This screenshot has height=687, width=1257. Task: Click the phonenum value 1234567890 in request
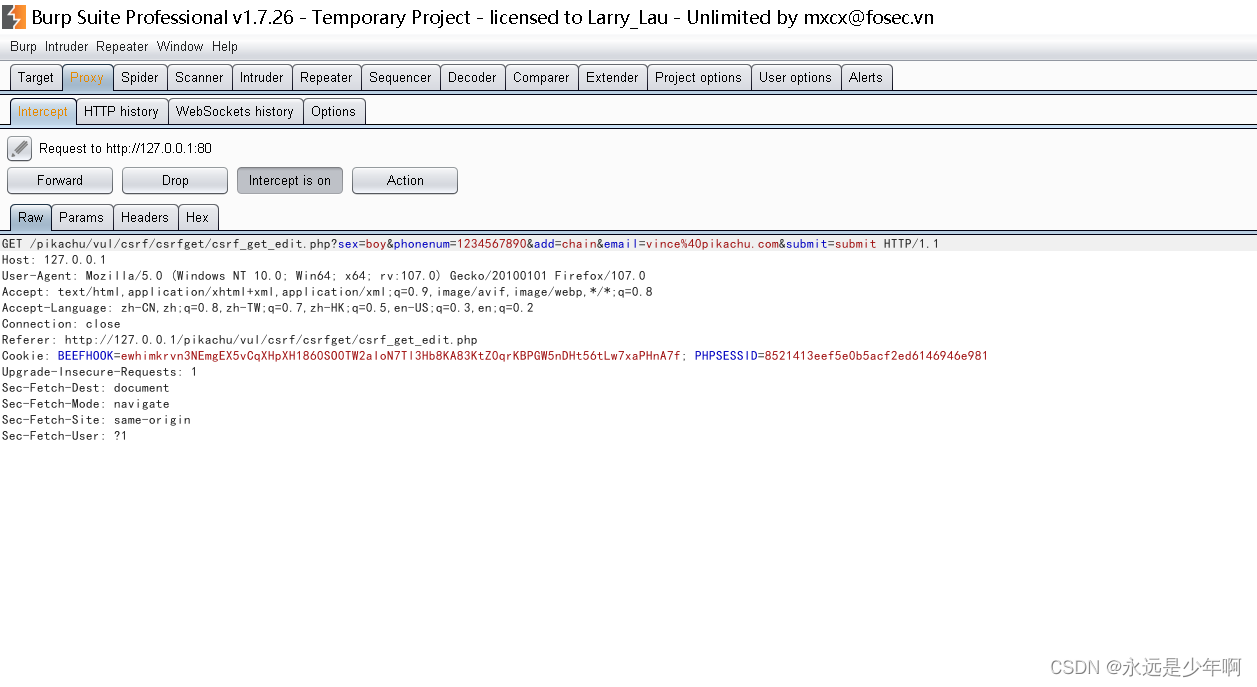pos(492,244)
